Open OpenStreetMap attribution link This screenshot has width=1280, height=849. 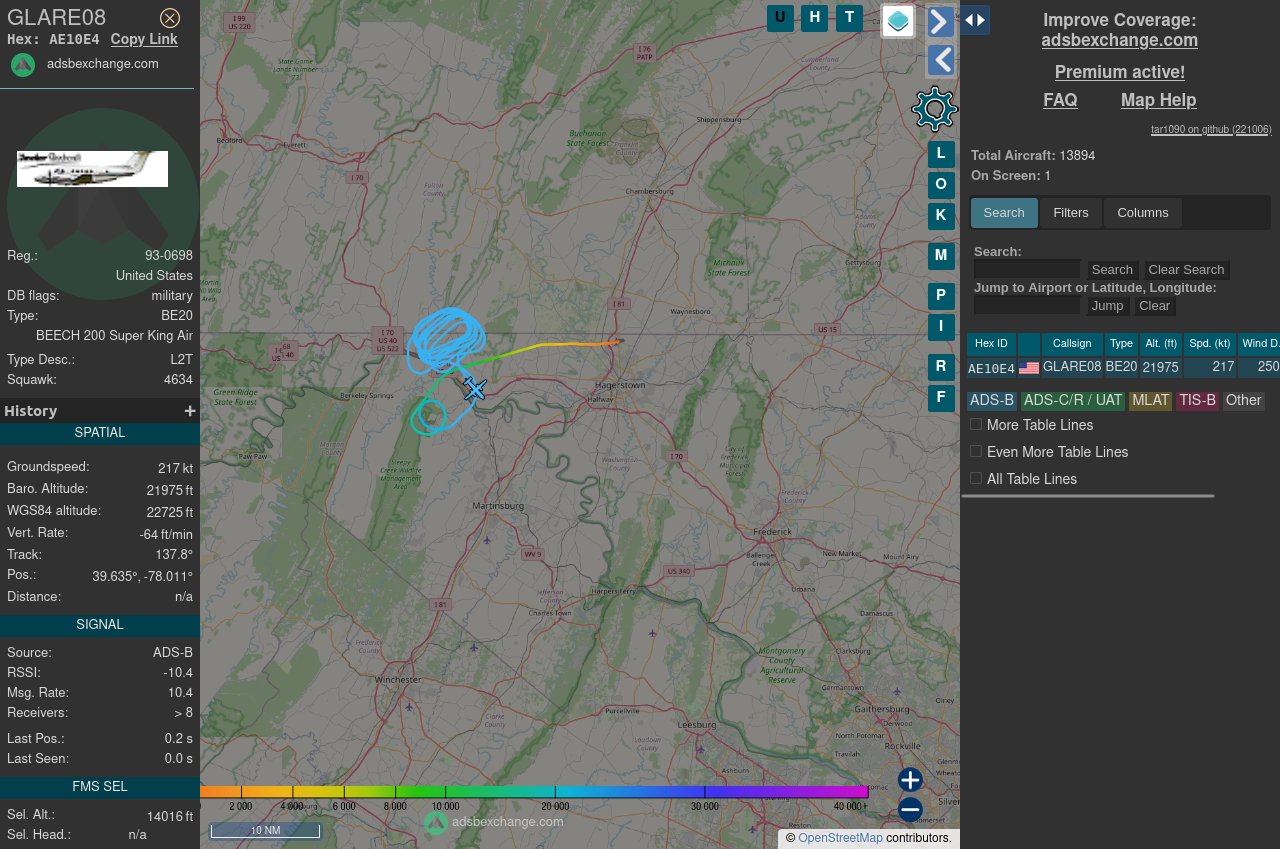click(840, 838)
